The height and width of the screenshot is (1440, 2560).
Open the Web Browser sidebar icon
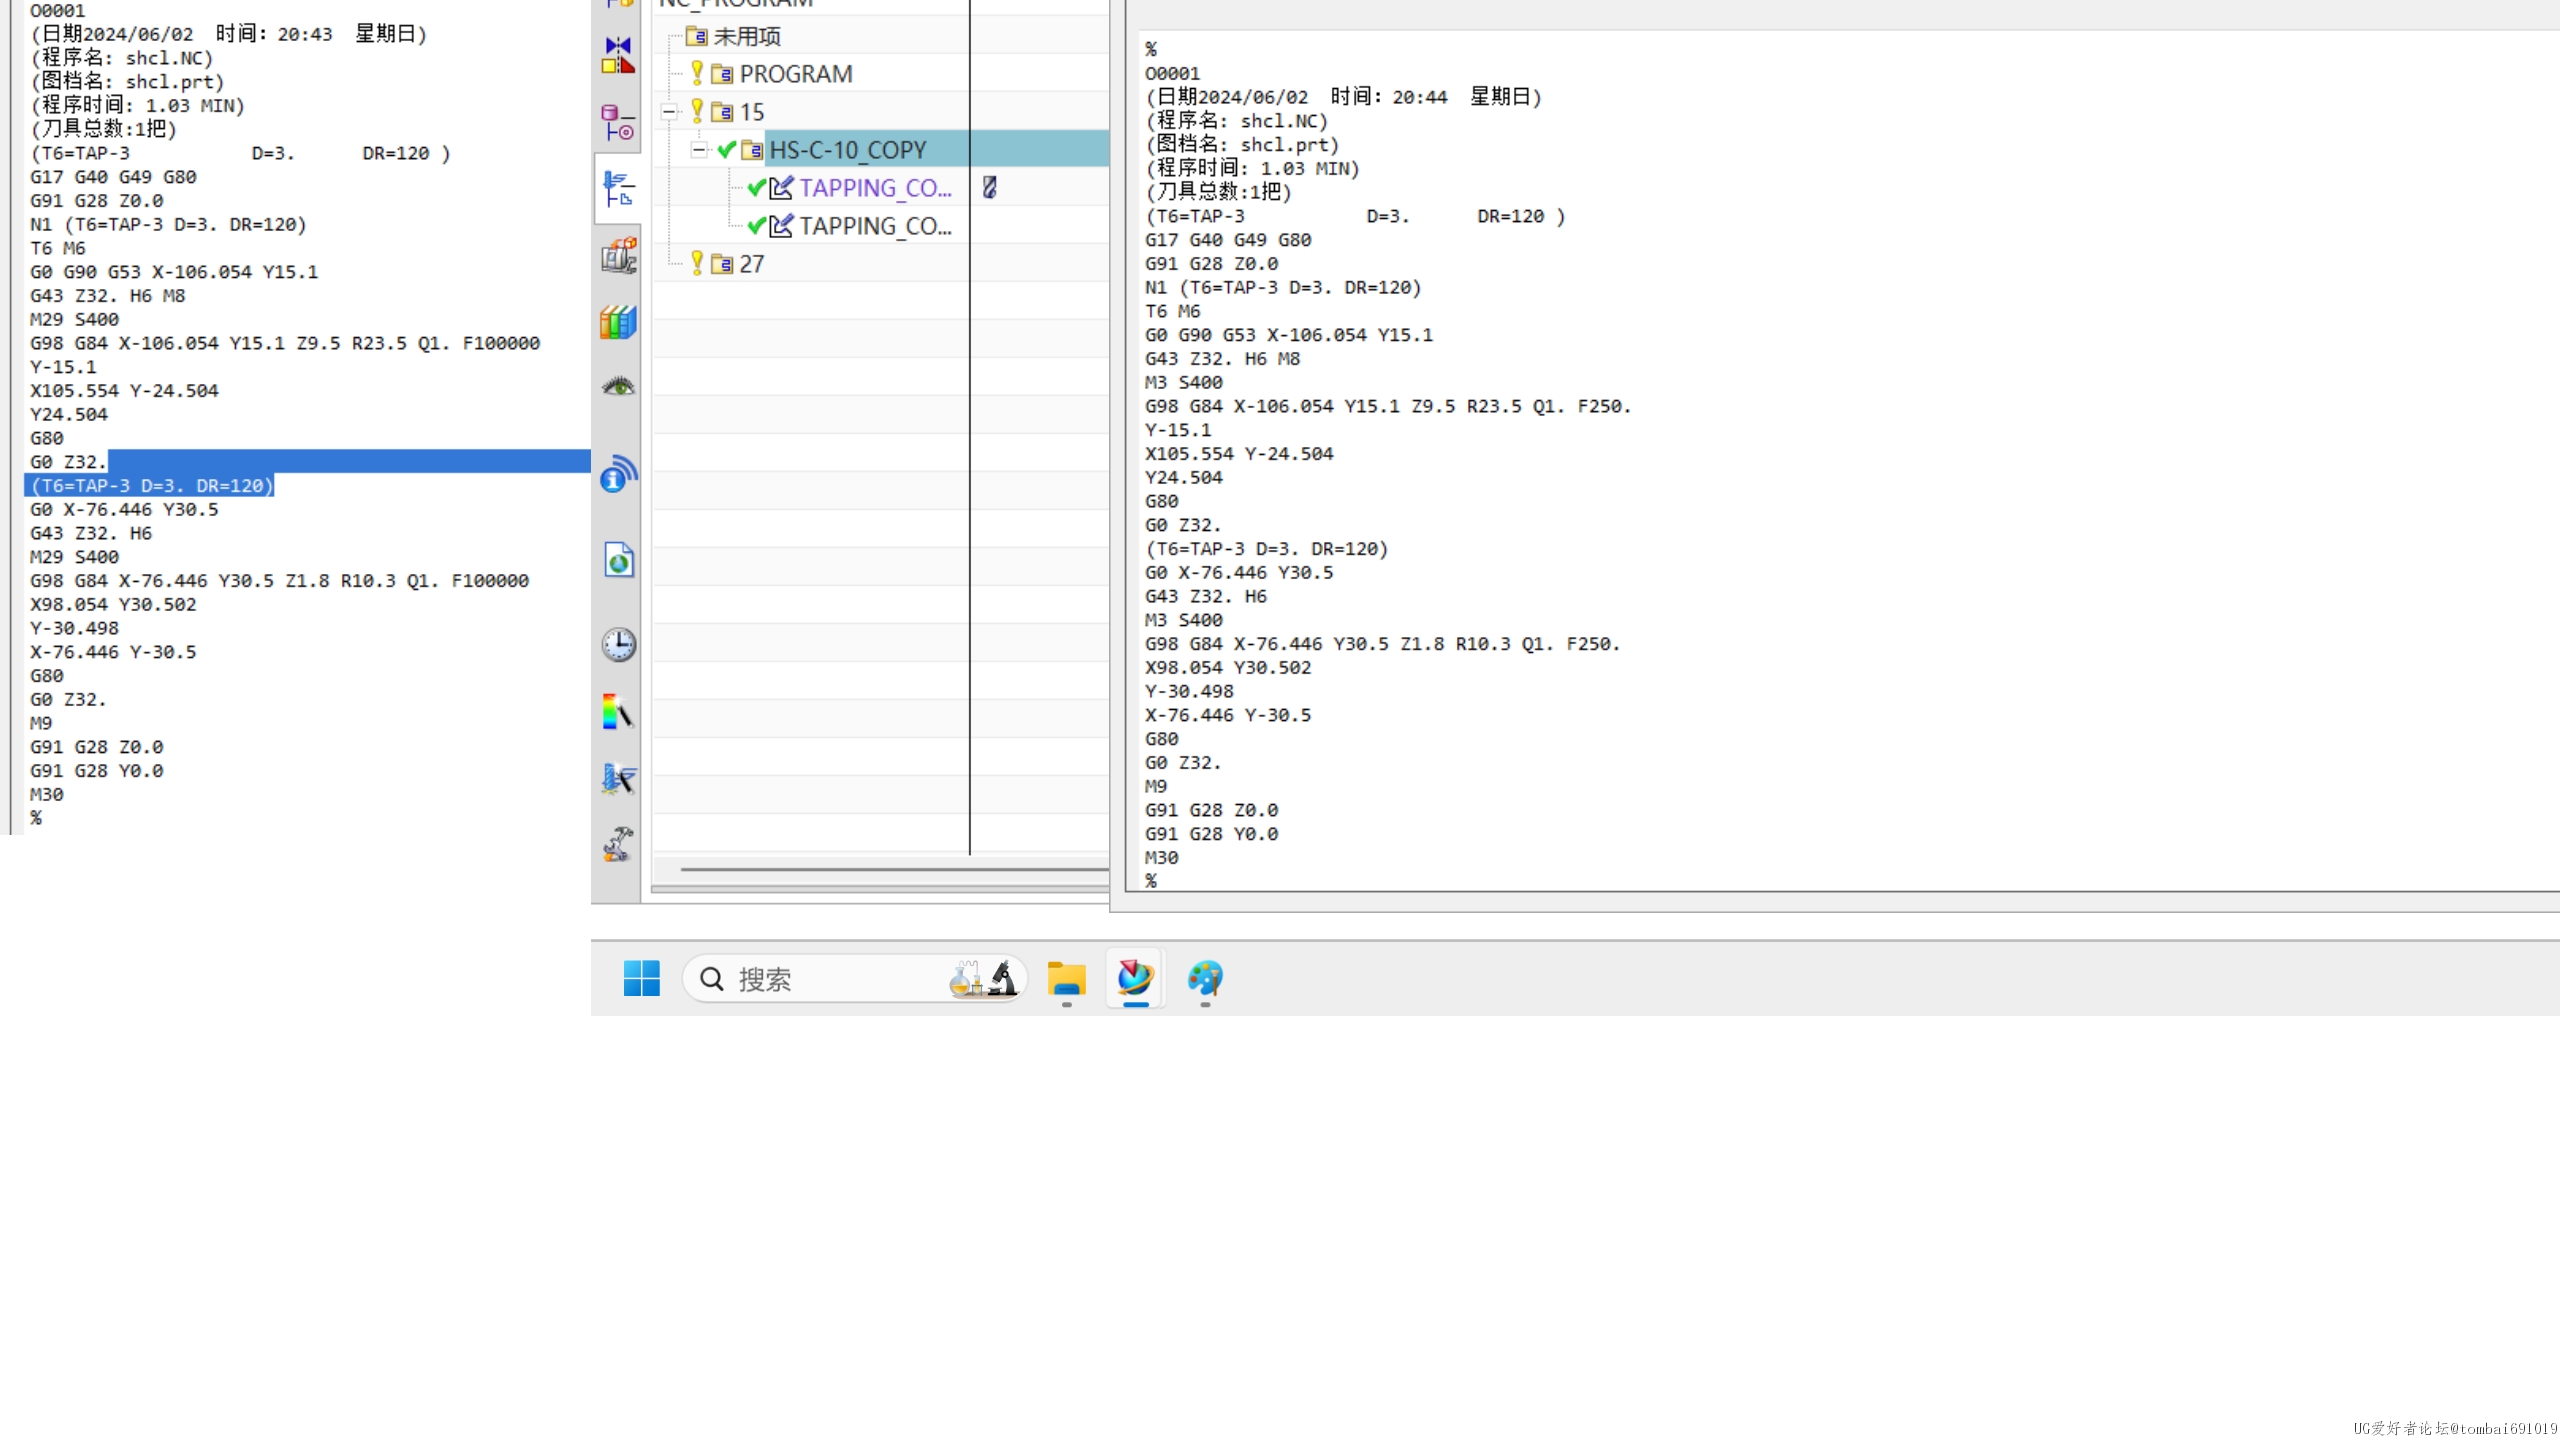tap(618, 560)
